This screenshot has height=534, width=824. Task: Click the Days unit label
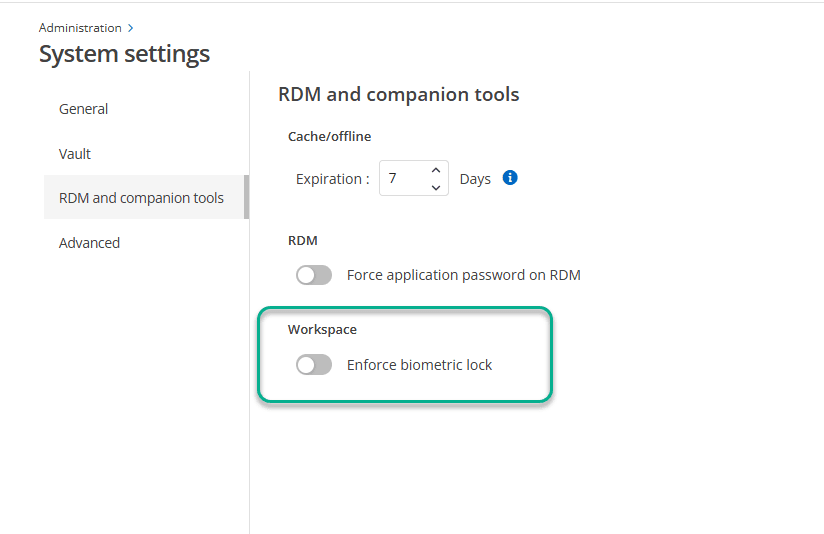coord(475,179)
